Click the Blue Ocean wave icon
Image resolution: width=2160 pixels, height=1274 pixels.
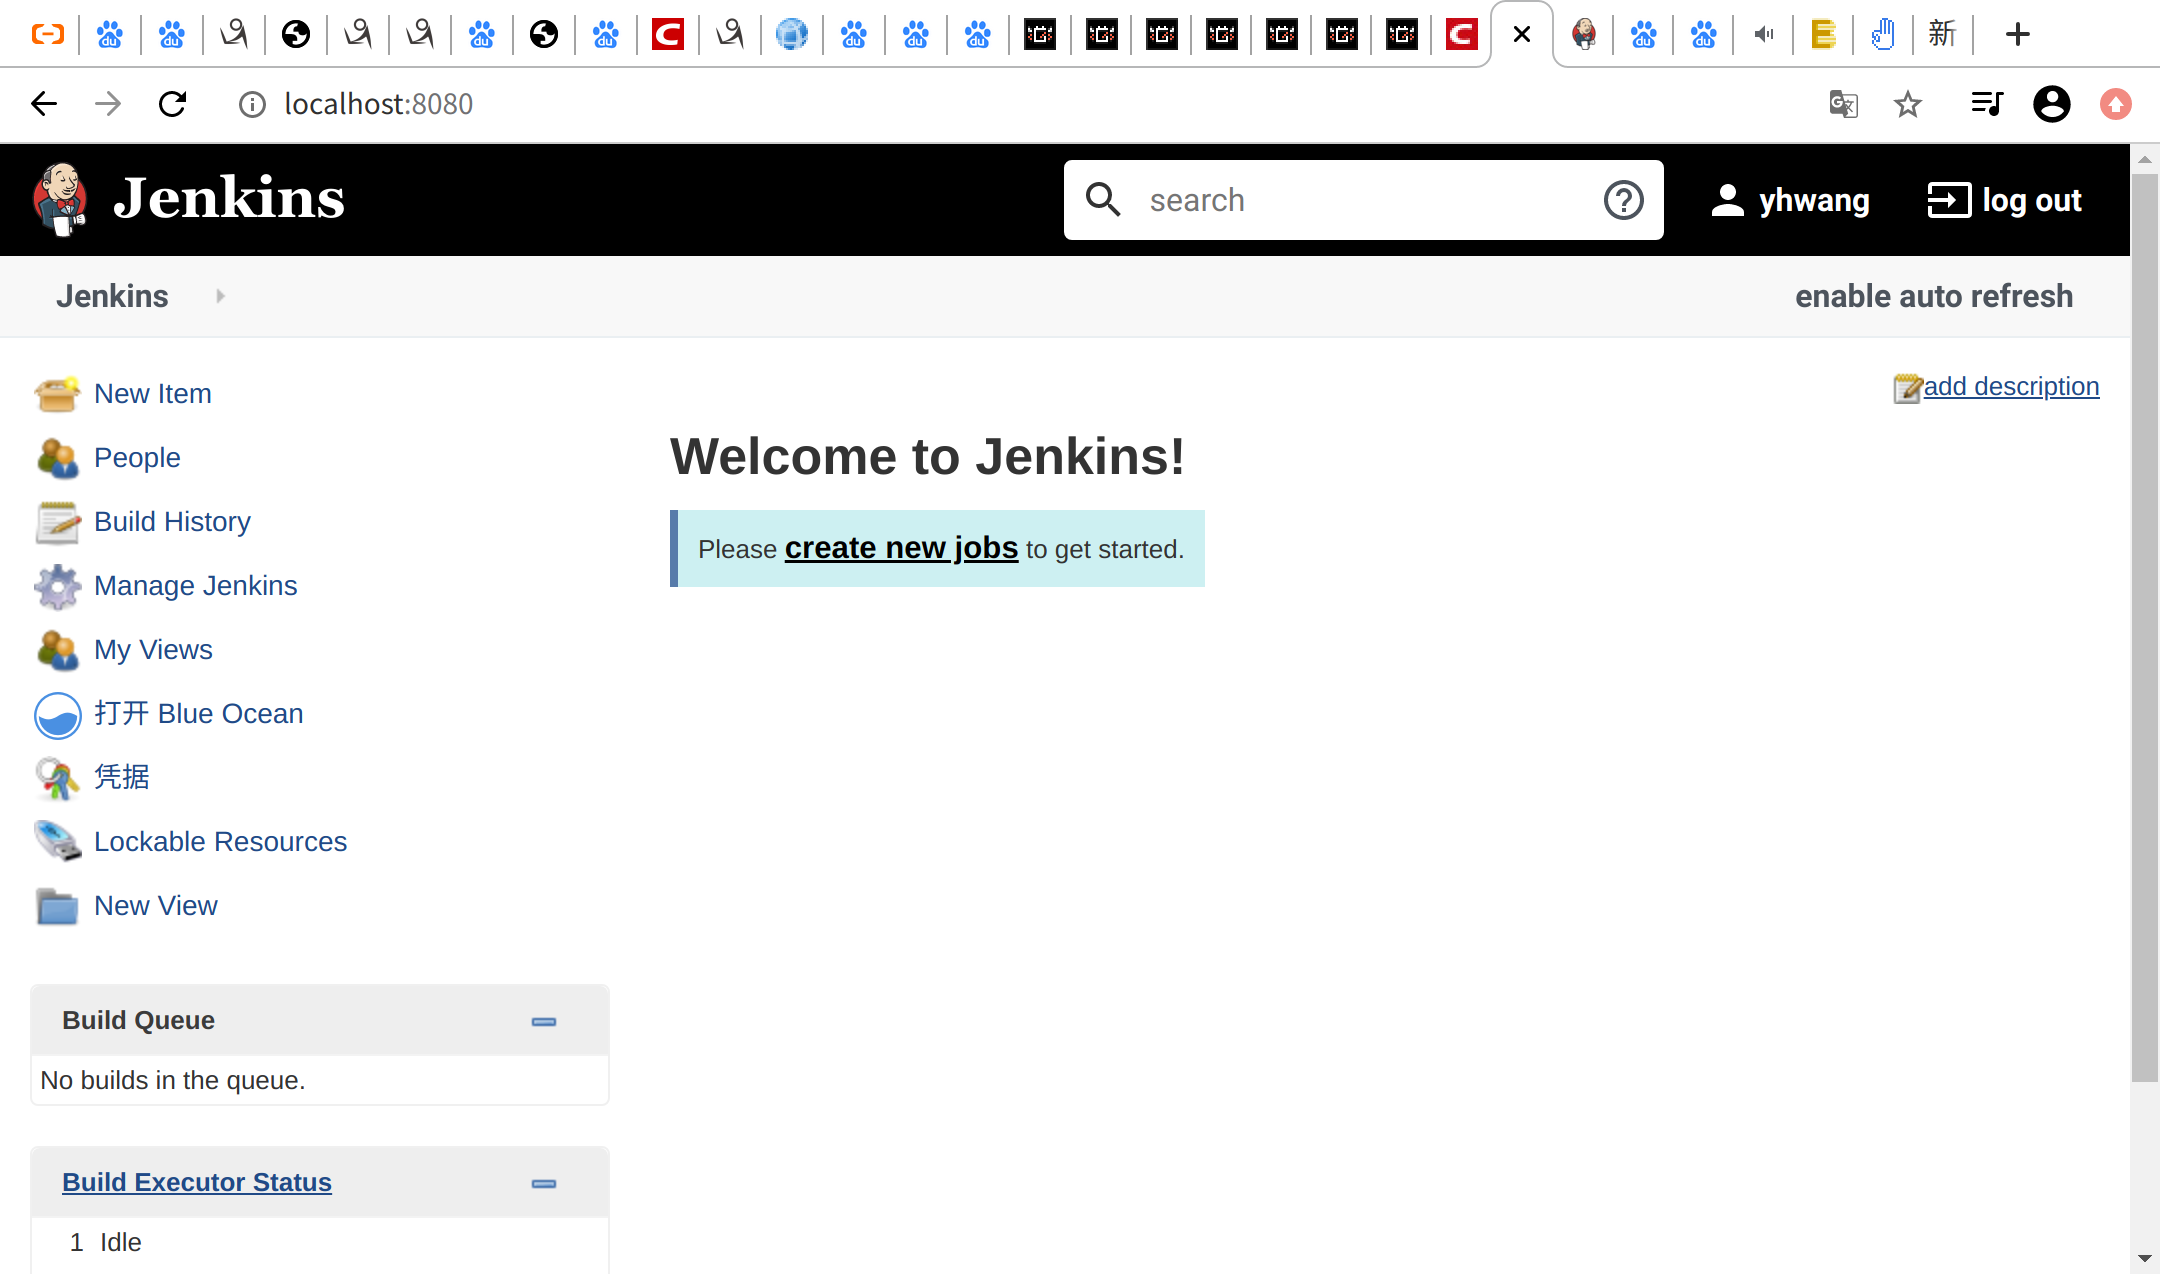click(x=57, y=715)
